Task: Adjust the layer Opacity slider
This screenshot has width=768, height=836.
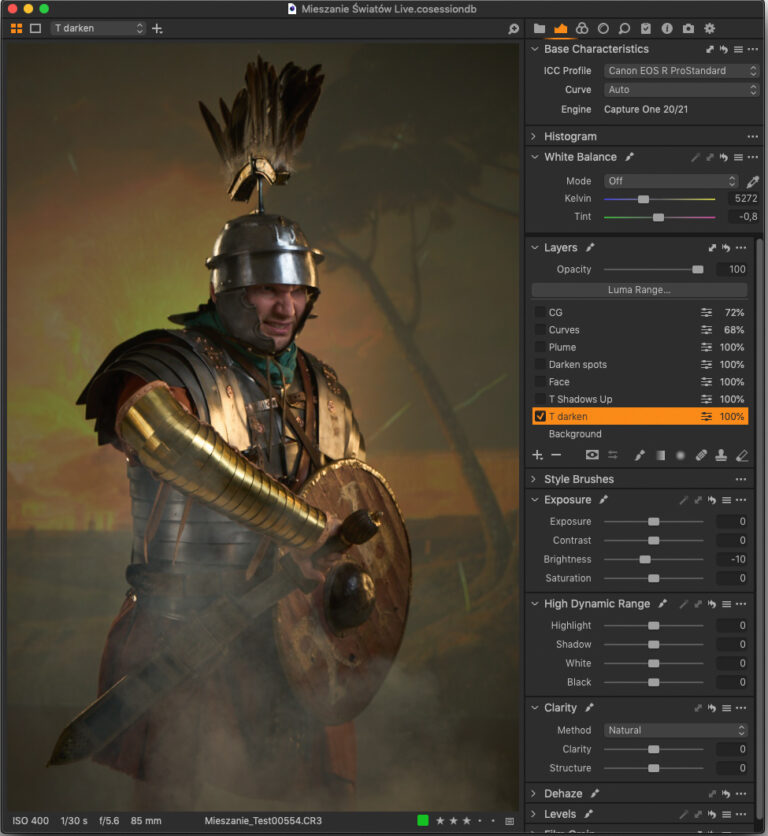Action: 698,269
